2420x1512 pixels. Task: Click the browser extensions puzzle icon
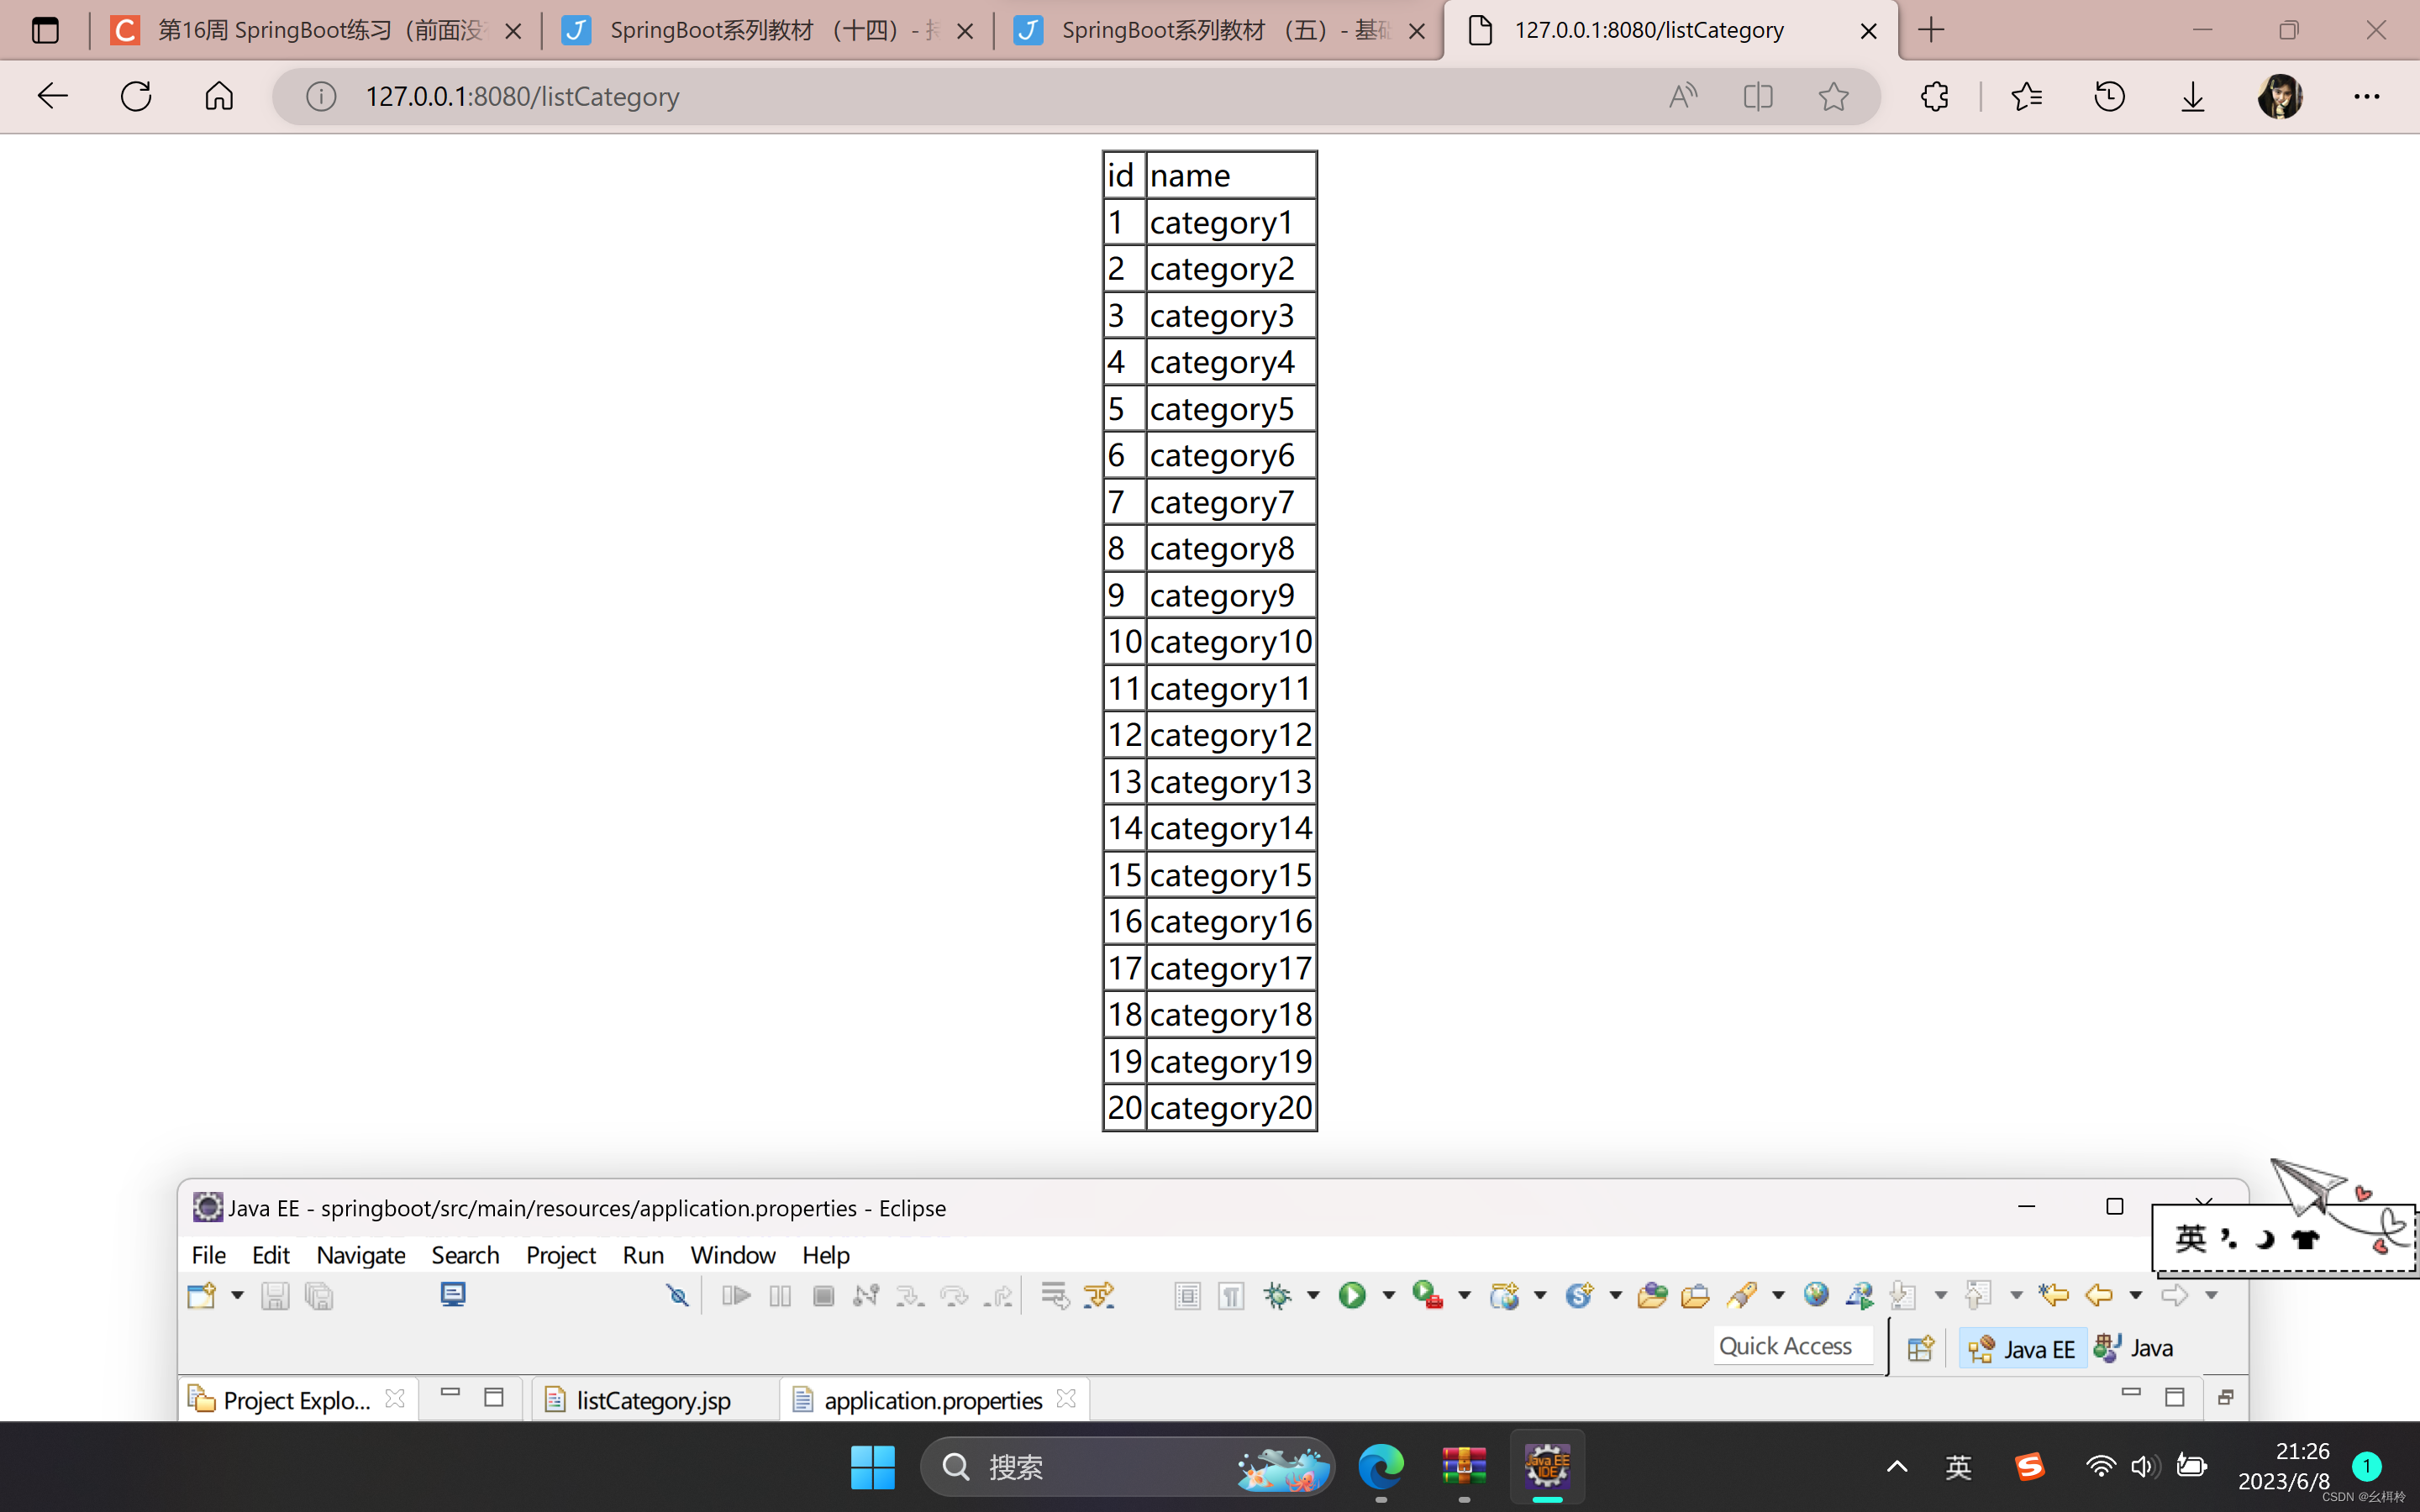coord(1935,96)
